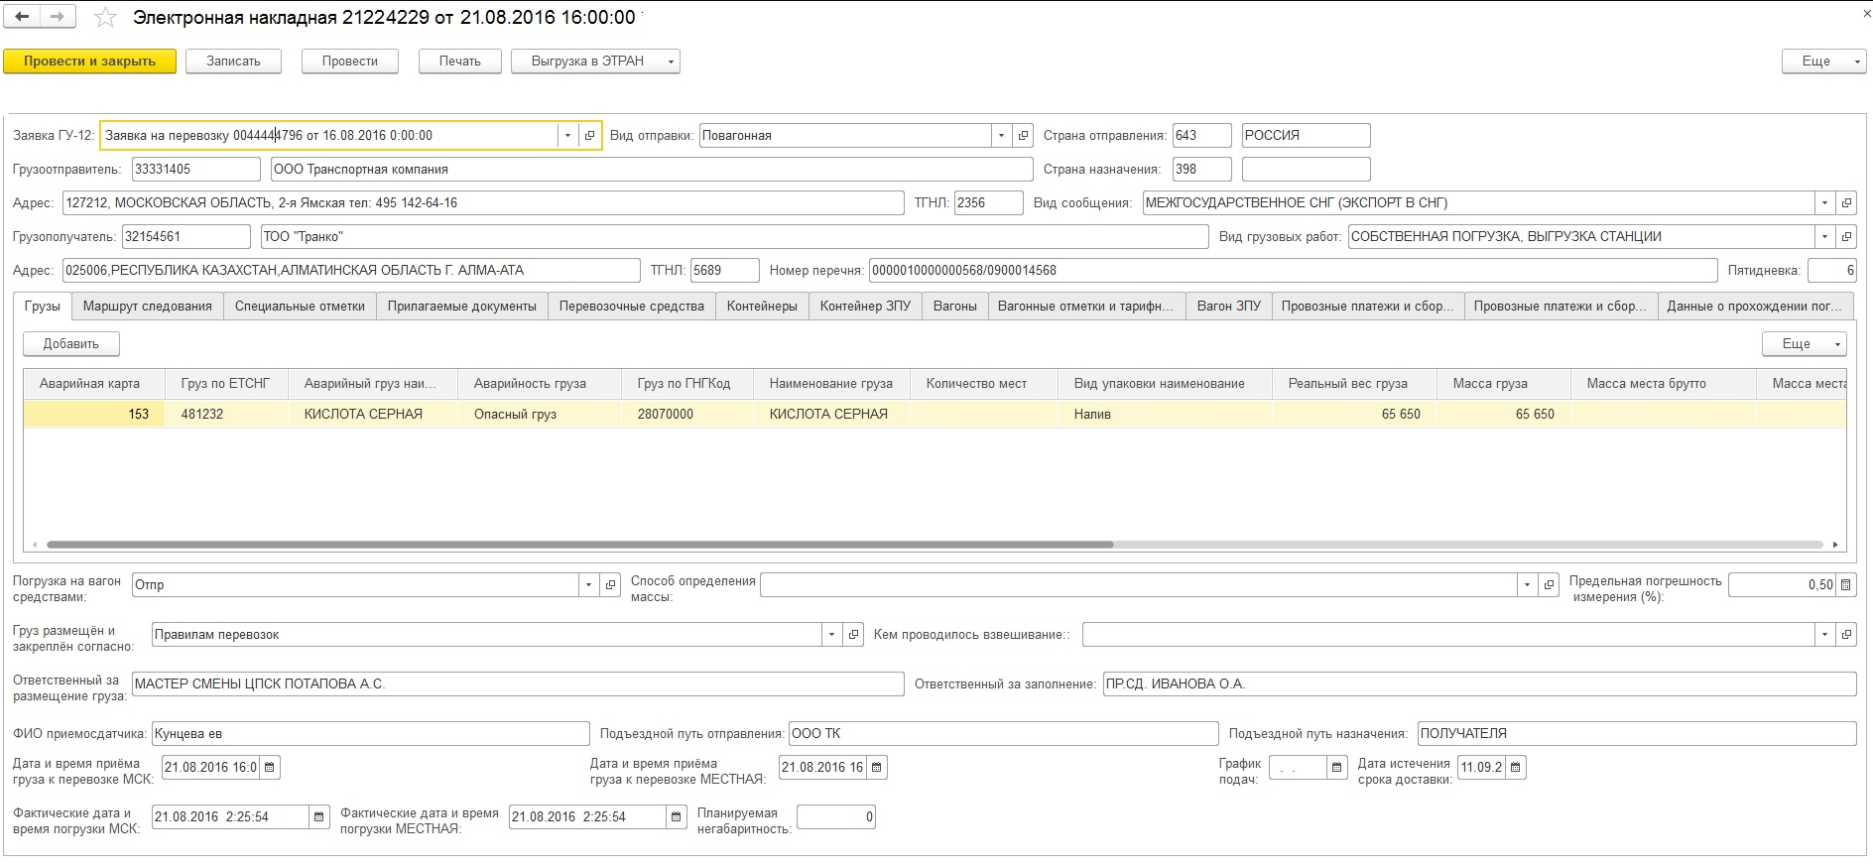This screenshot has width=1873, height=867.
Task: Open Вагонные отметки и тарифн tab
Action: [1086, 307]
